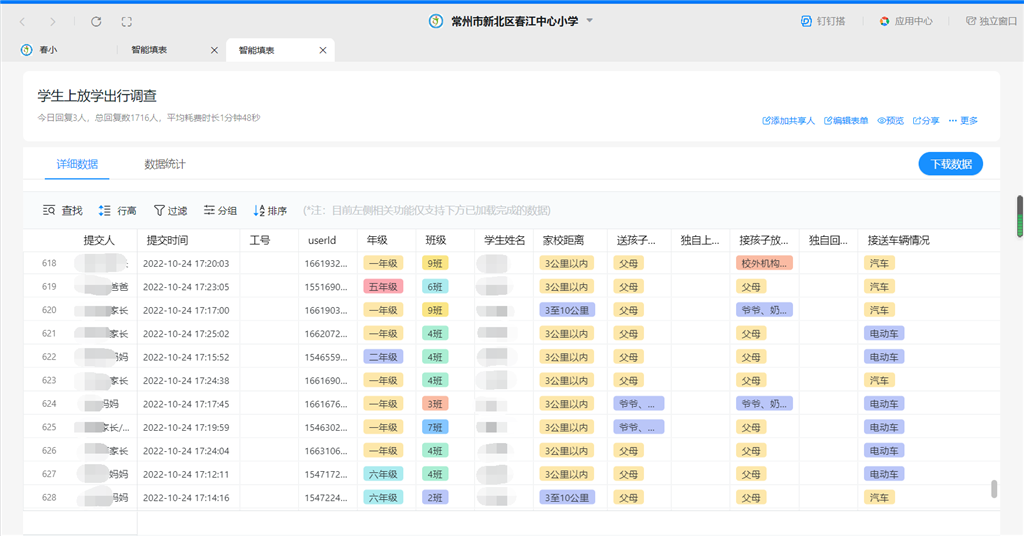Select the 数据统计 tab
Screen dimensions: 1024x536
(x=165, y=164)
